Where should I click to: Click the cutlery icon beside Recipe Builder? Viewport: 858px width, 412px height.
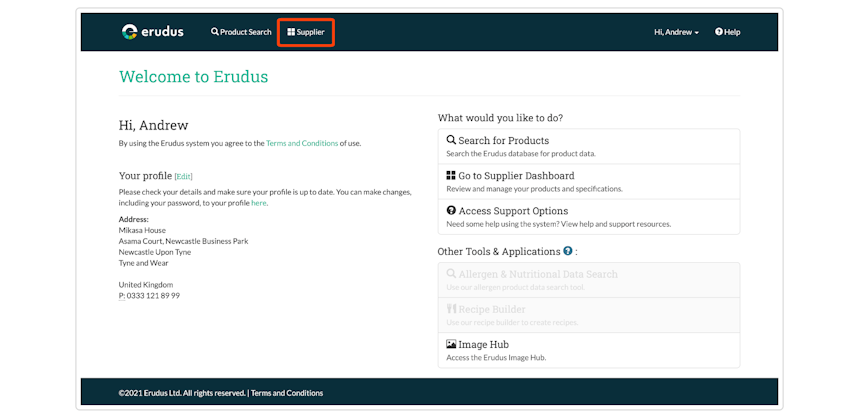[x=451, y=309]
